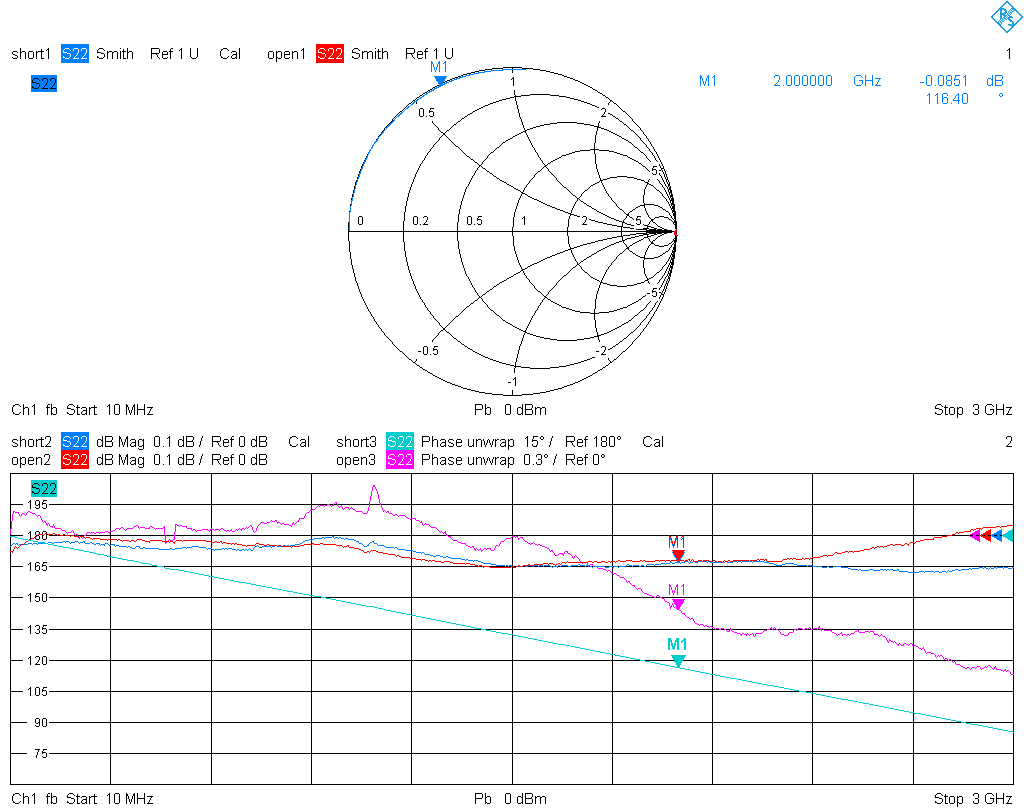Click the S22 tag inside Smith chart diagram
The width and height of the screenshot is (1024, 812).
(x=44, y=84)
